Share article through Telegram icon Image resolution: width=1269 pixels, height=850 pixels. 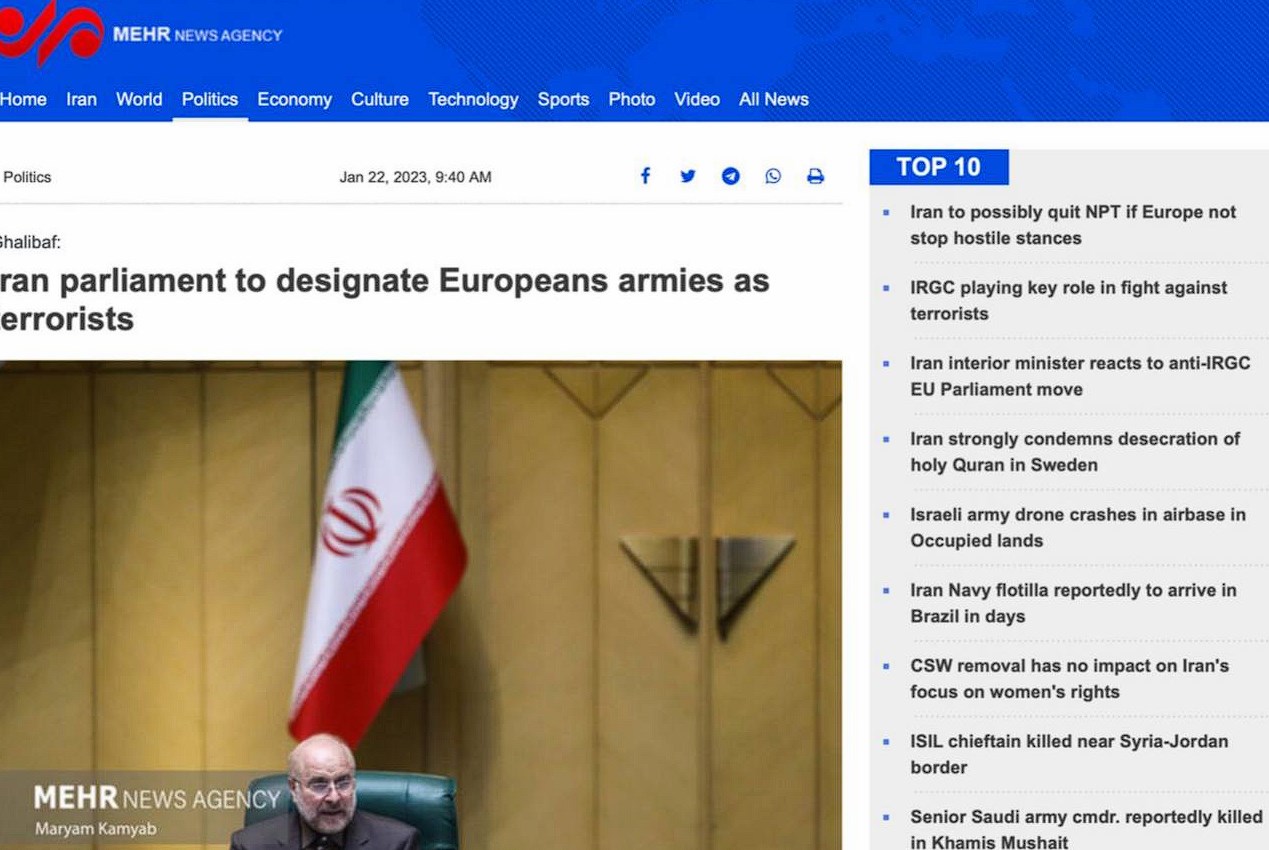(x=731, y=176)
